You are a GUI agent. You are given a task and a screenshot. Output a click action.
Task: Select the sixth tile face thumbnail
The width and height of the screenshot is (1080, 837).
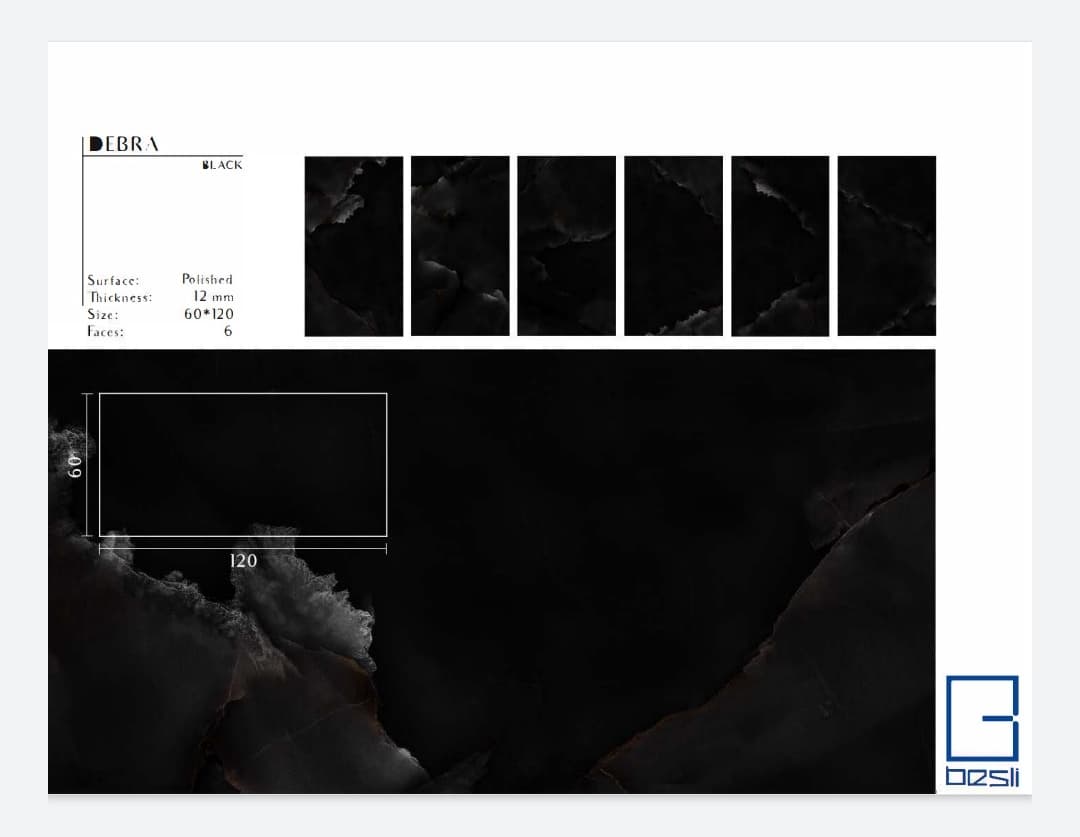coord(886,246)
